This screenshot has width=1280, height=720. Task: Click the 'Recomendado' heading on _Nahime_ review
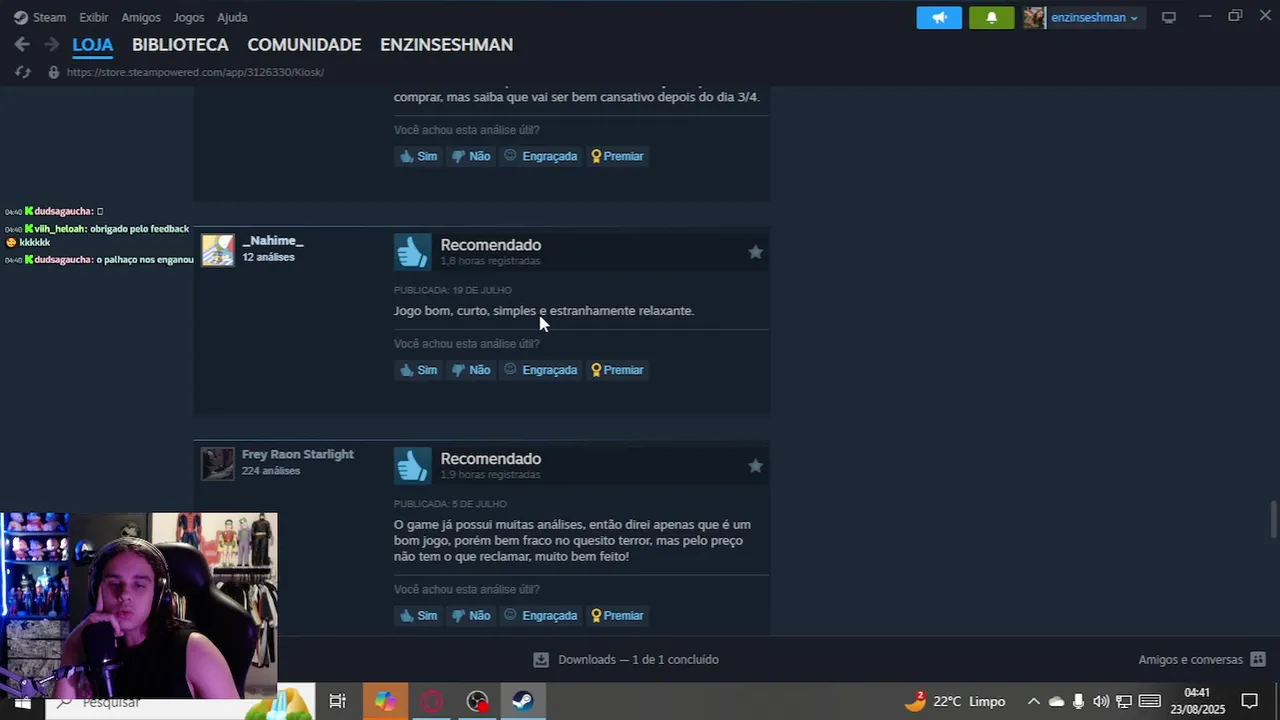click(x=491, y=245)
